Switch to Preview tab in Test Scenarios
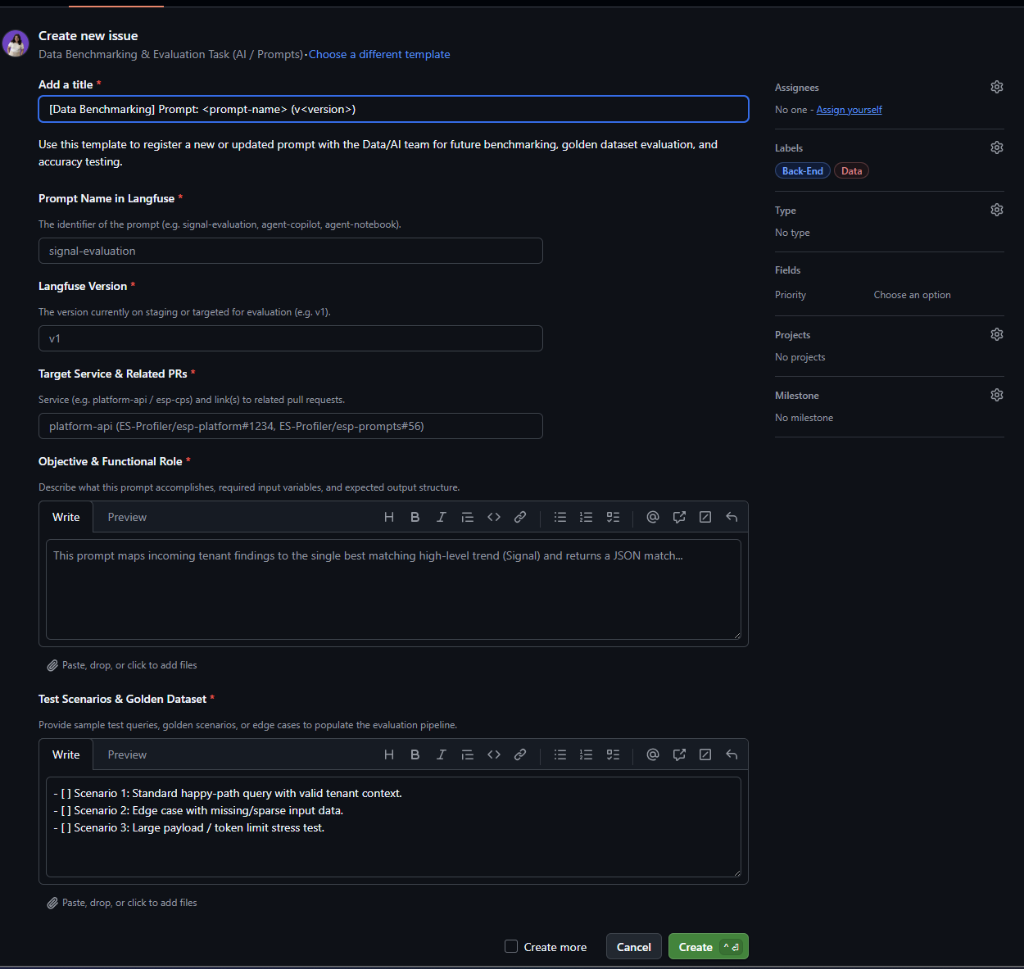The width and height of the screenshot is (1024, 969). click(127, 755)
